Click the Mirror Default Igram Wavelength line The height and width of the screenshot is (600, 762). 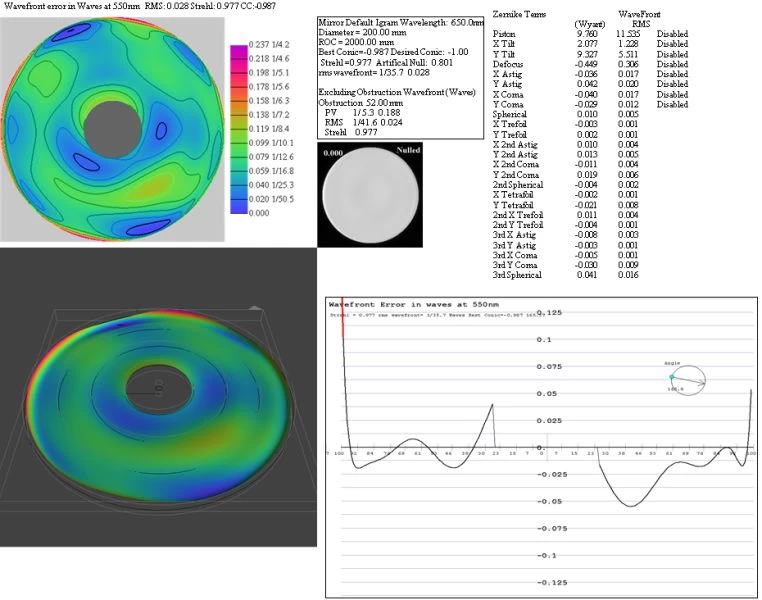pyautogui.click(x=395, y=21)
